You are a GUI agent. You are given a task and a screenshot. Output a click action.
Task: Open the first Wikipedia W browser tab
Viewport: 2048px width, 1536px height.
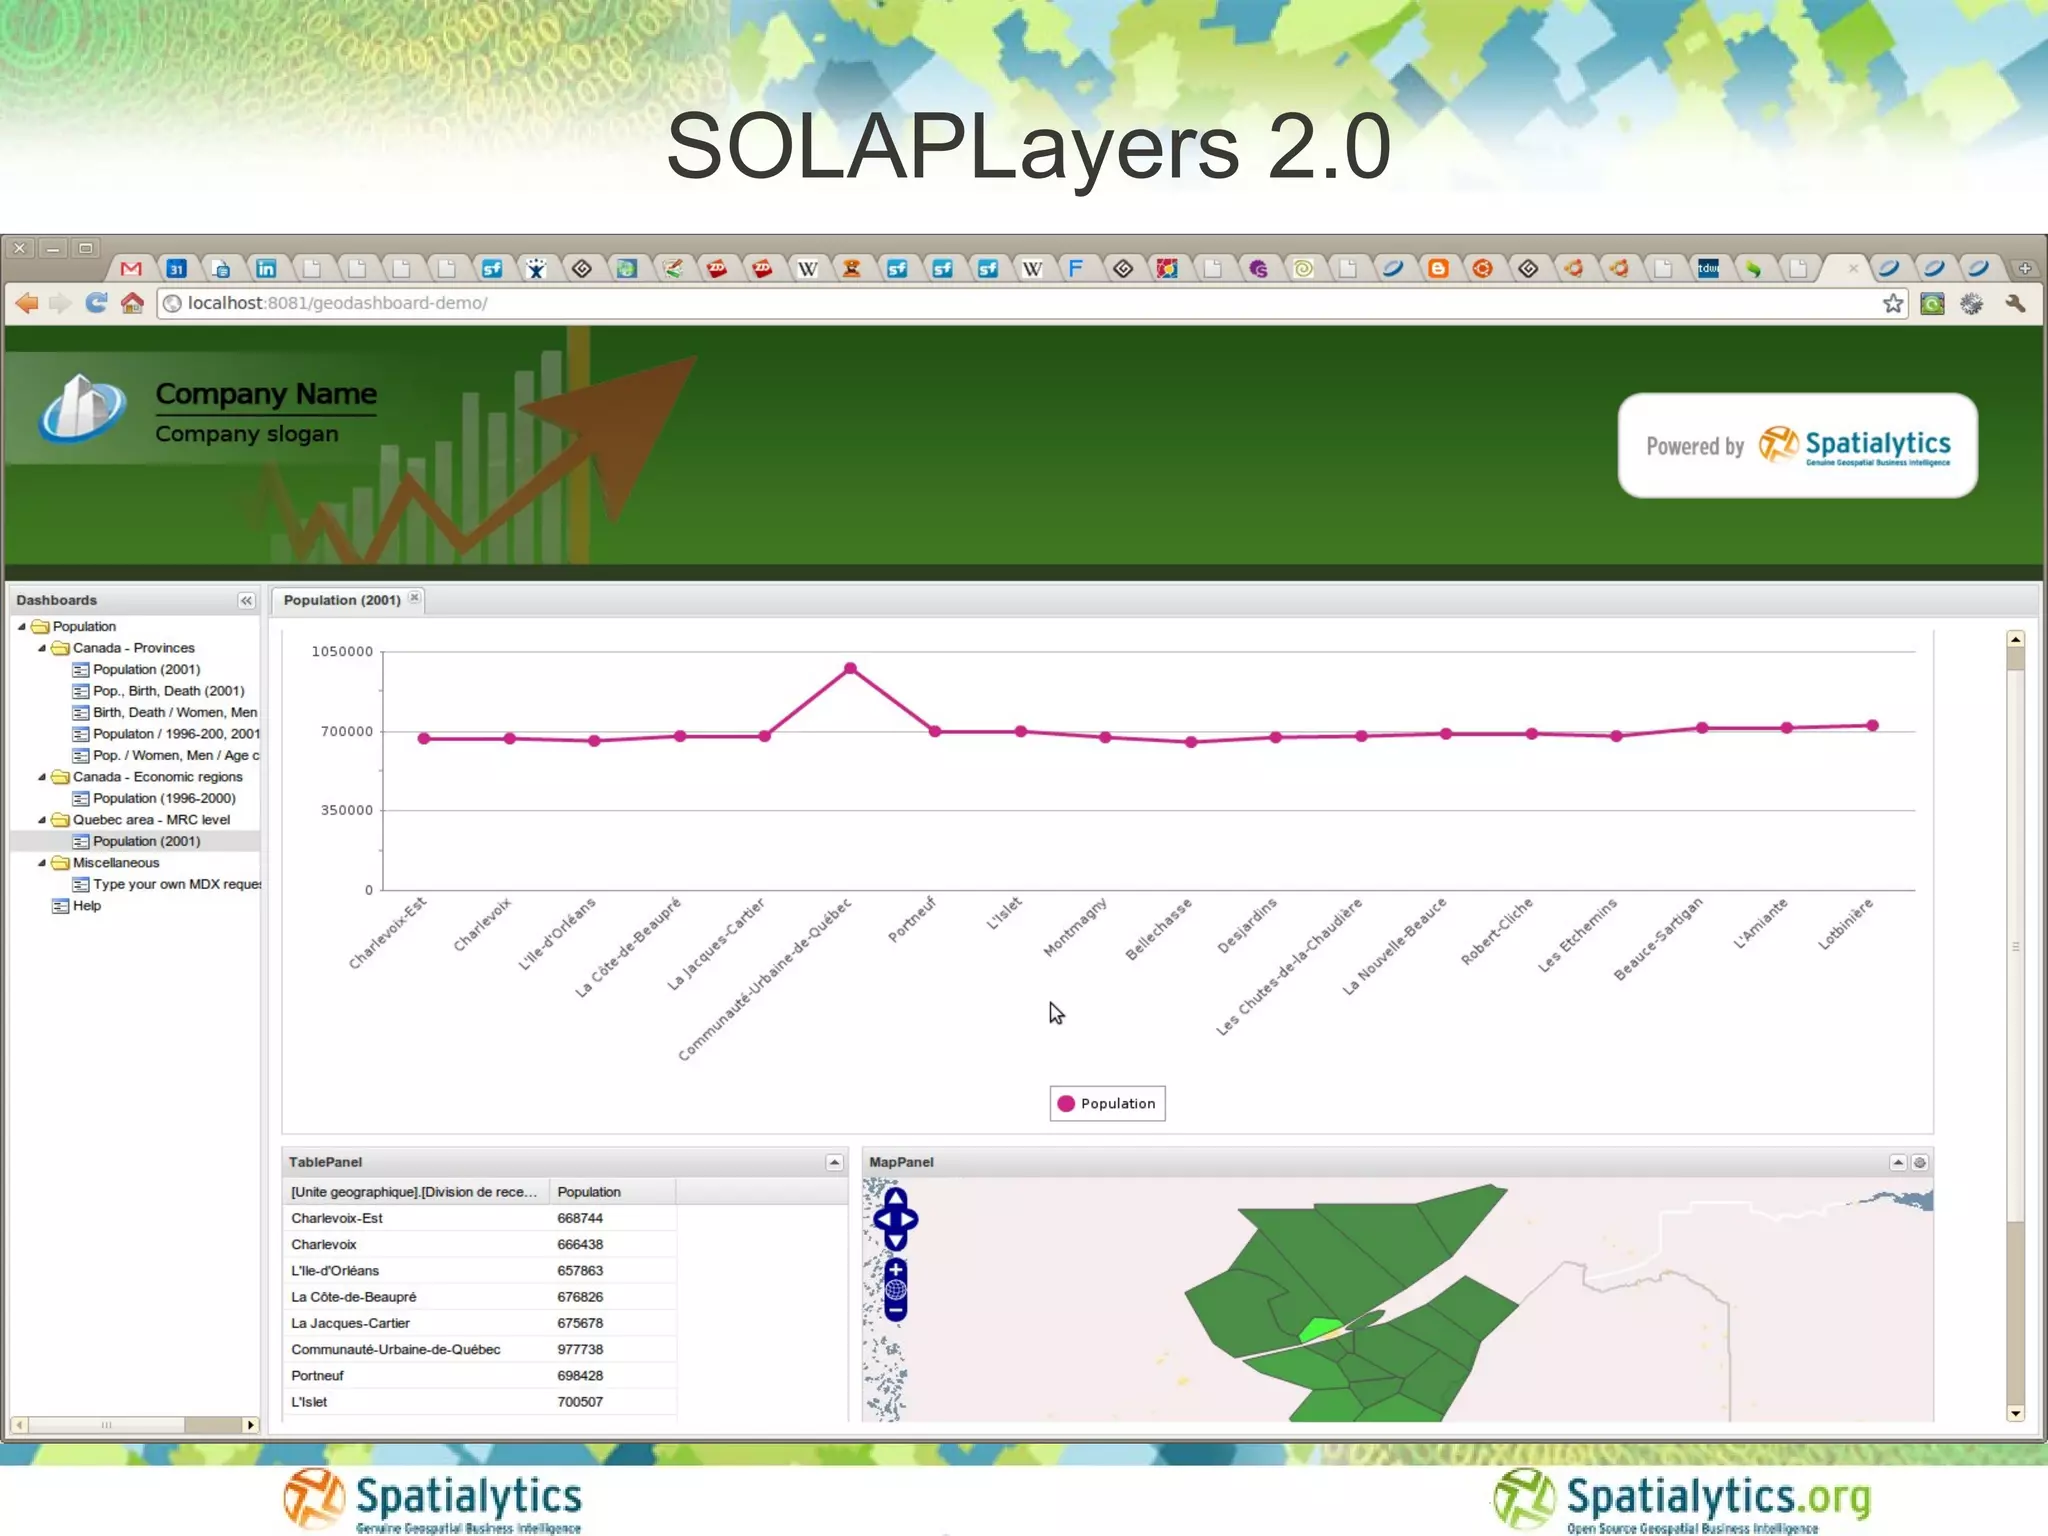click(807, 268)
